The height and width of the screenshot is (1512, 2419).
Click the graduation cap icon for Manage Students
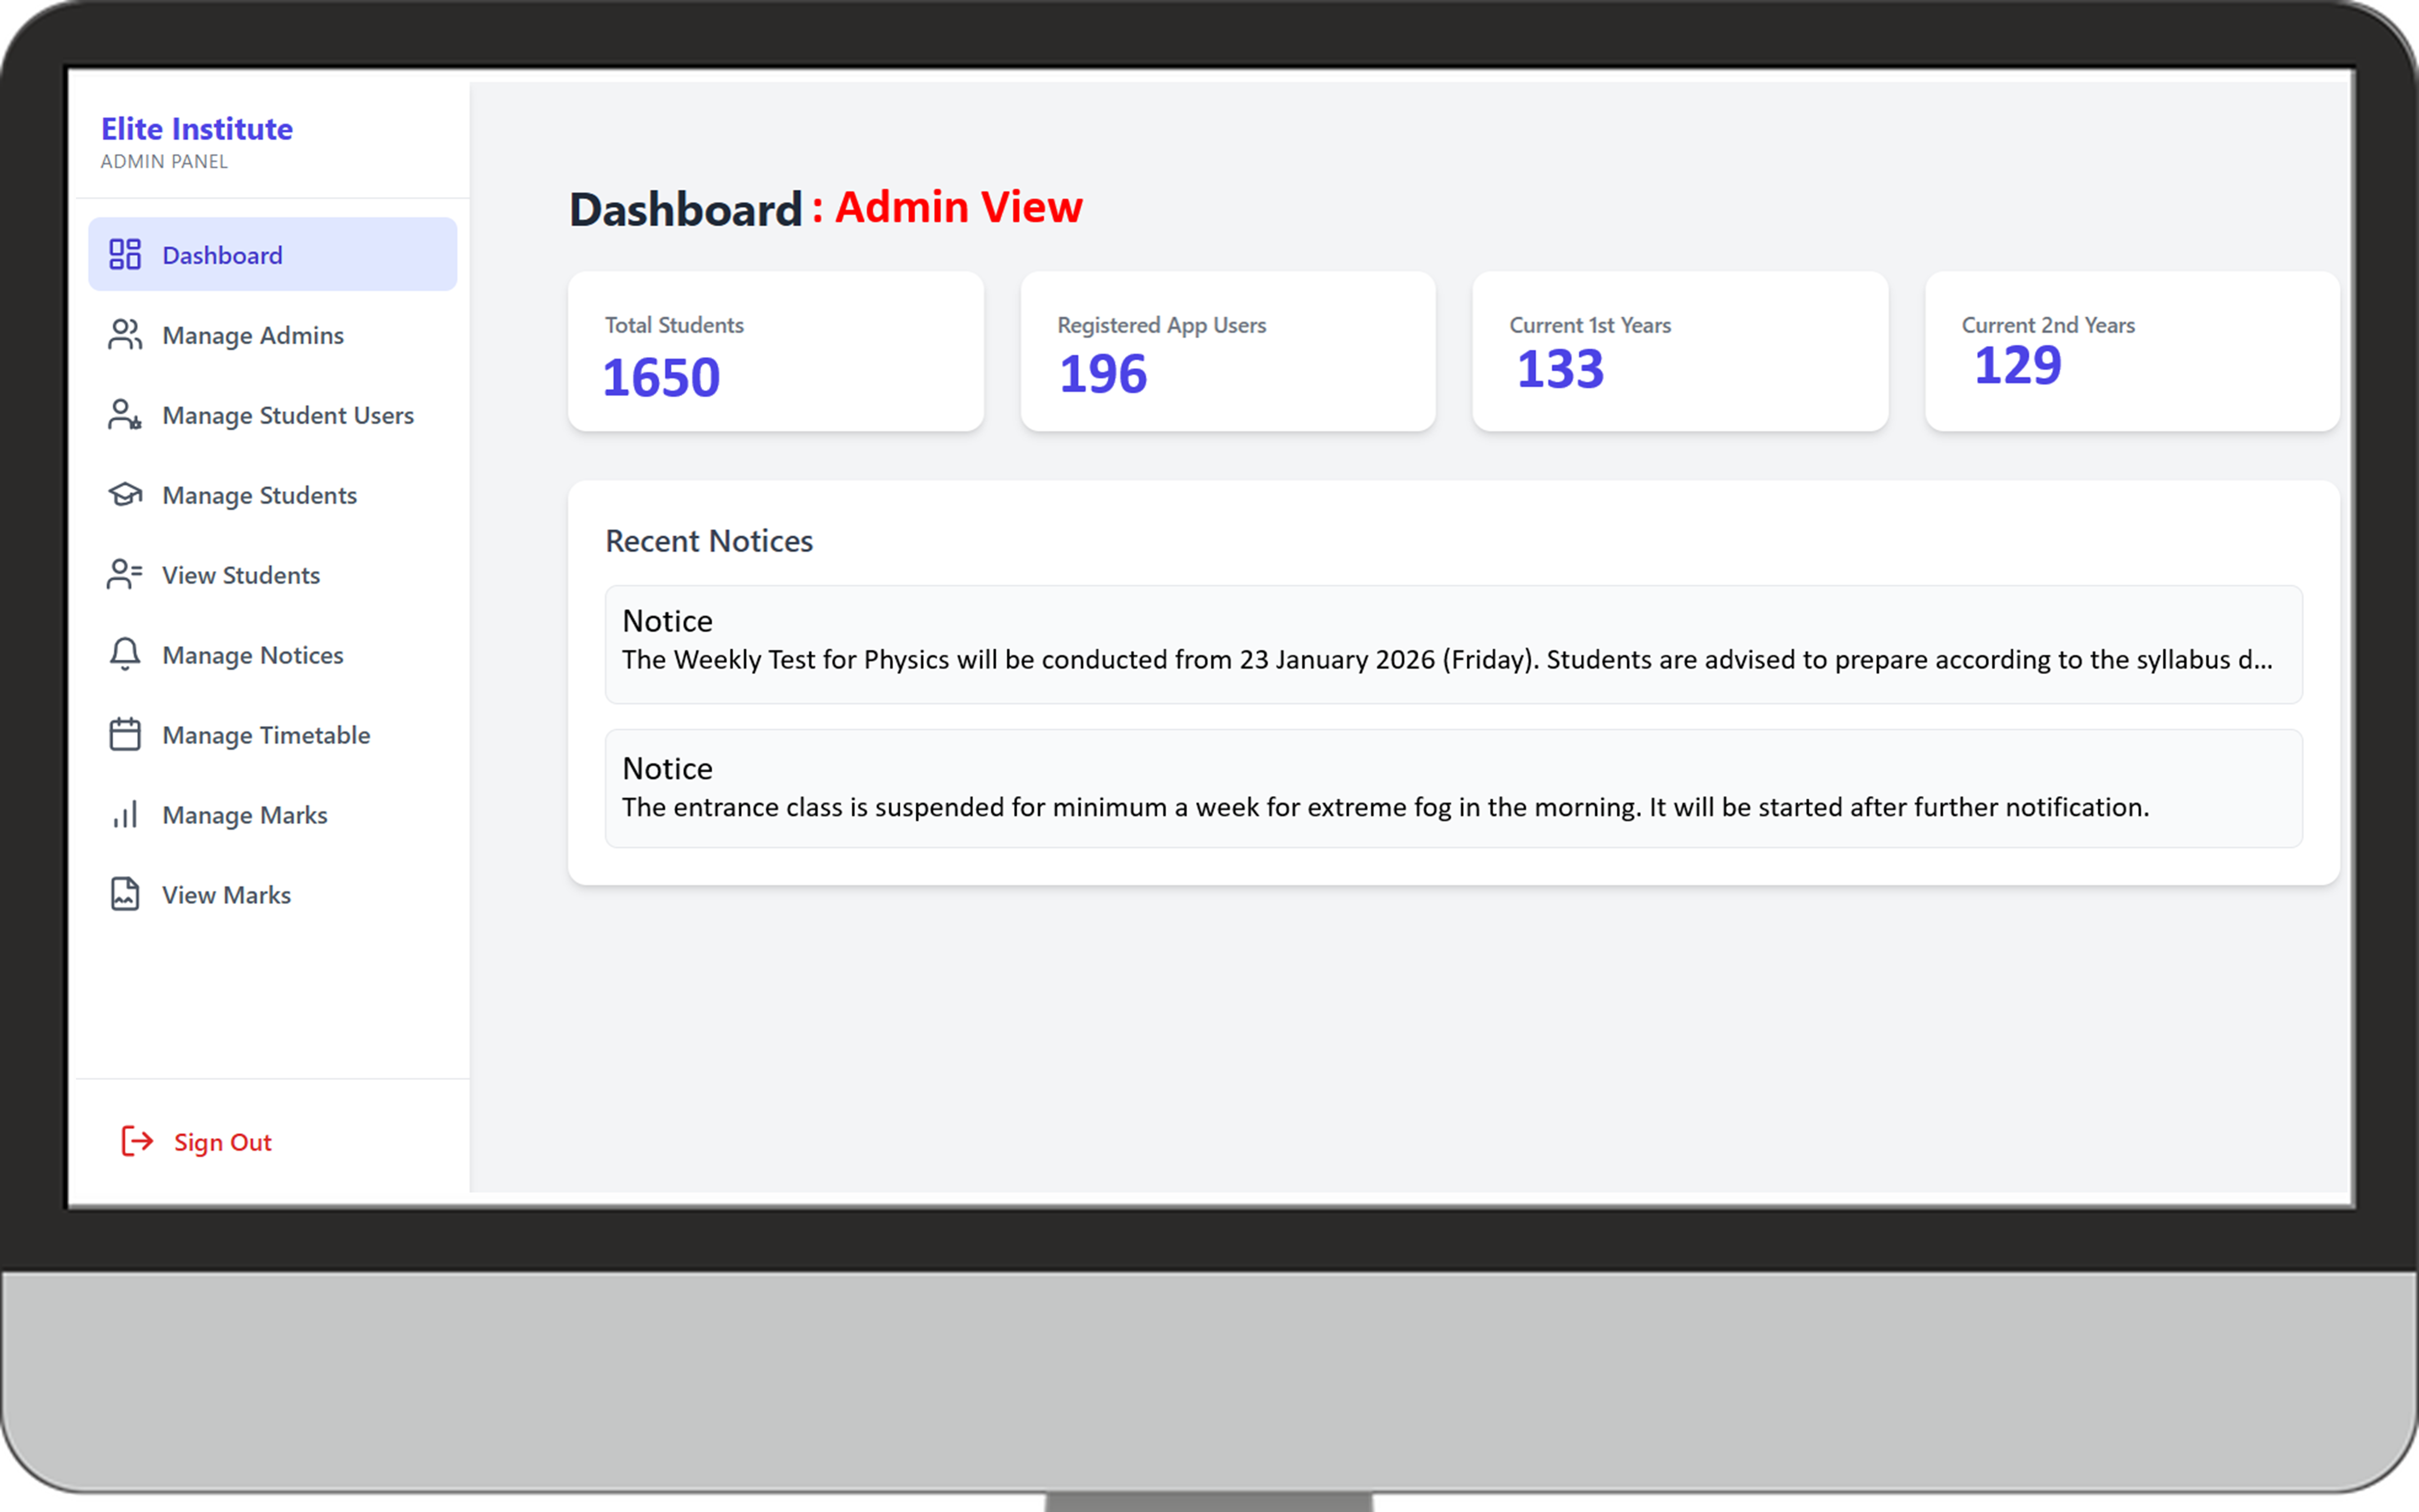tap(124, 494)
